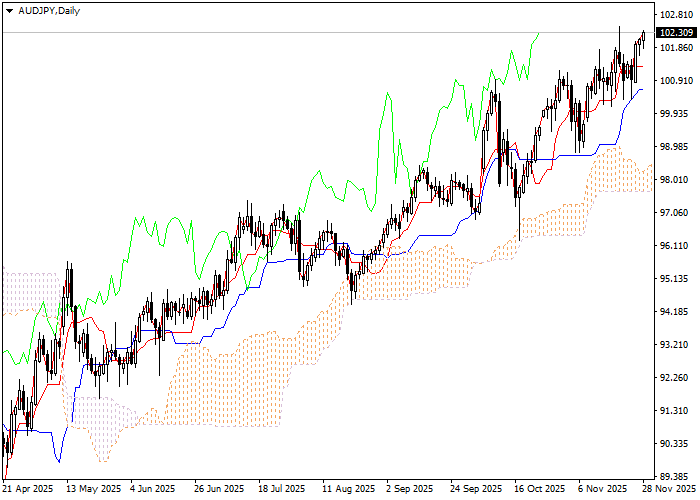
Task: Click the current price tag 102.309
Action: point(676,33)
